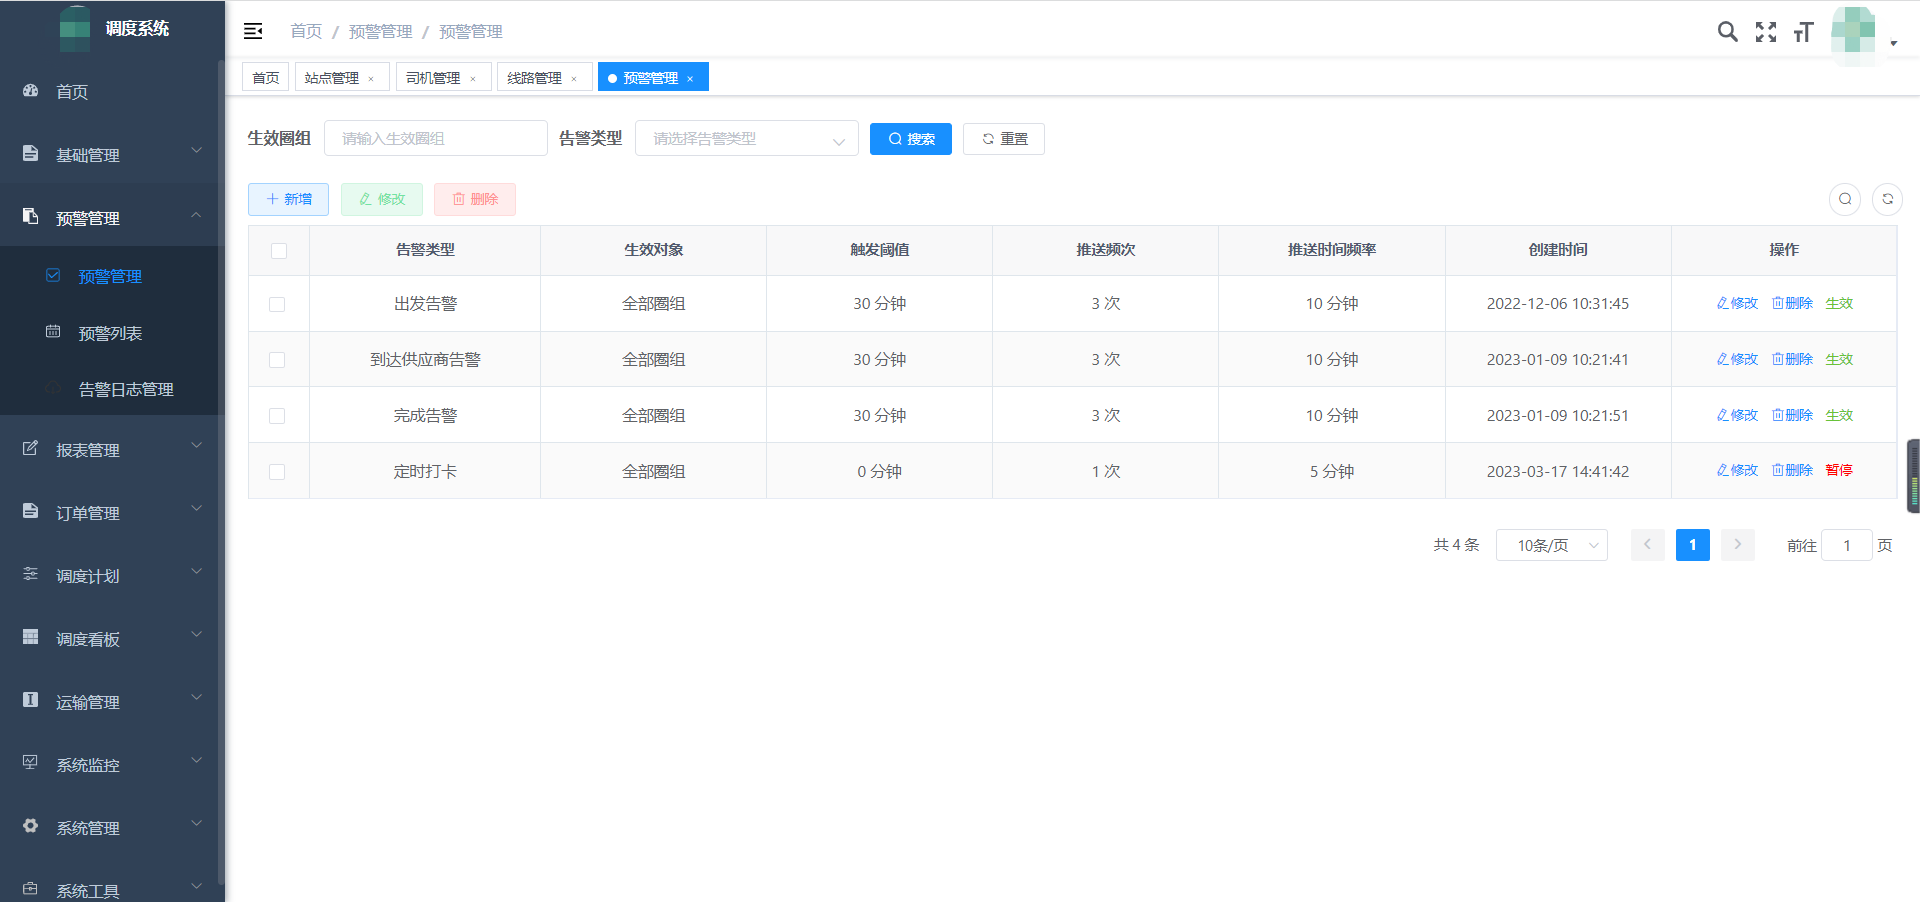Image resolution: width=1920 pixels, height=902 pixels.
Task: Go to next page arrow
Action: 1738,545
